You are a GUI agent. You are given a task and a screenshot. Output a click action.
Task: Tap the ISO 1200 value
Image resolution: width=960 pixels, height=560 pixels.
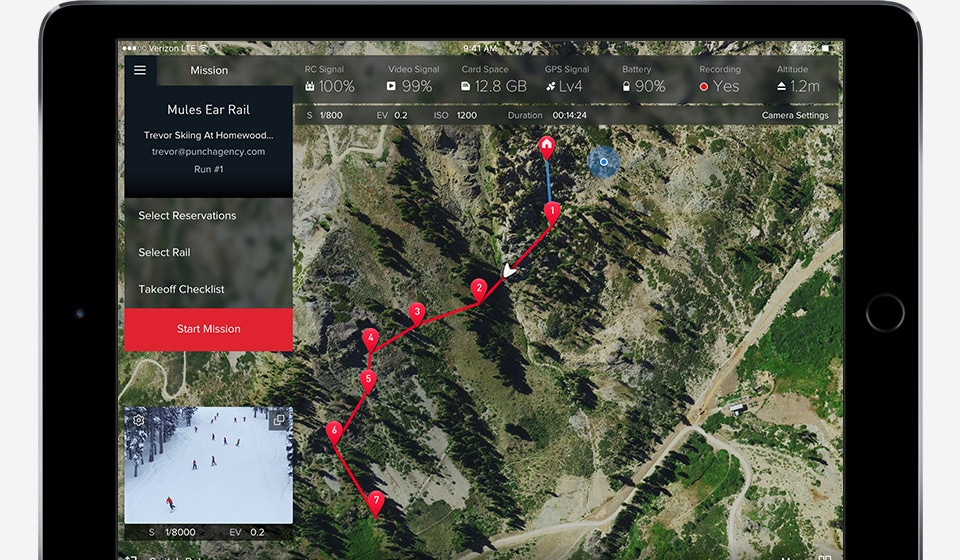click(467, 116)
